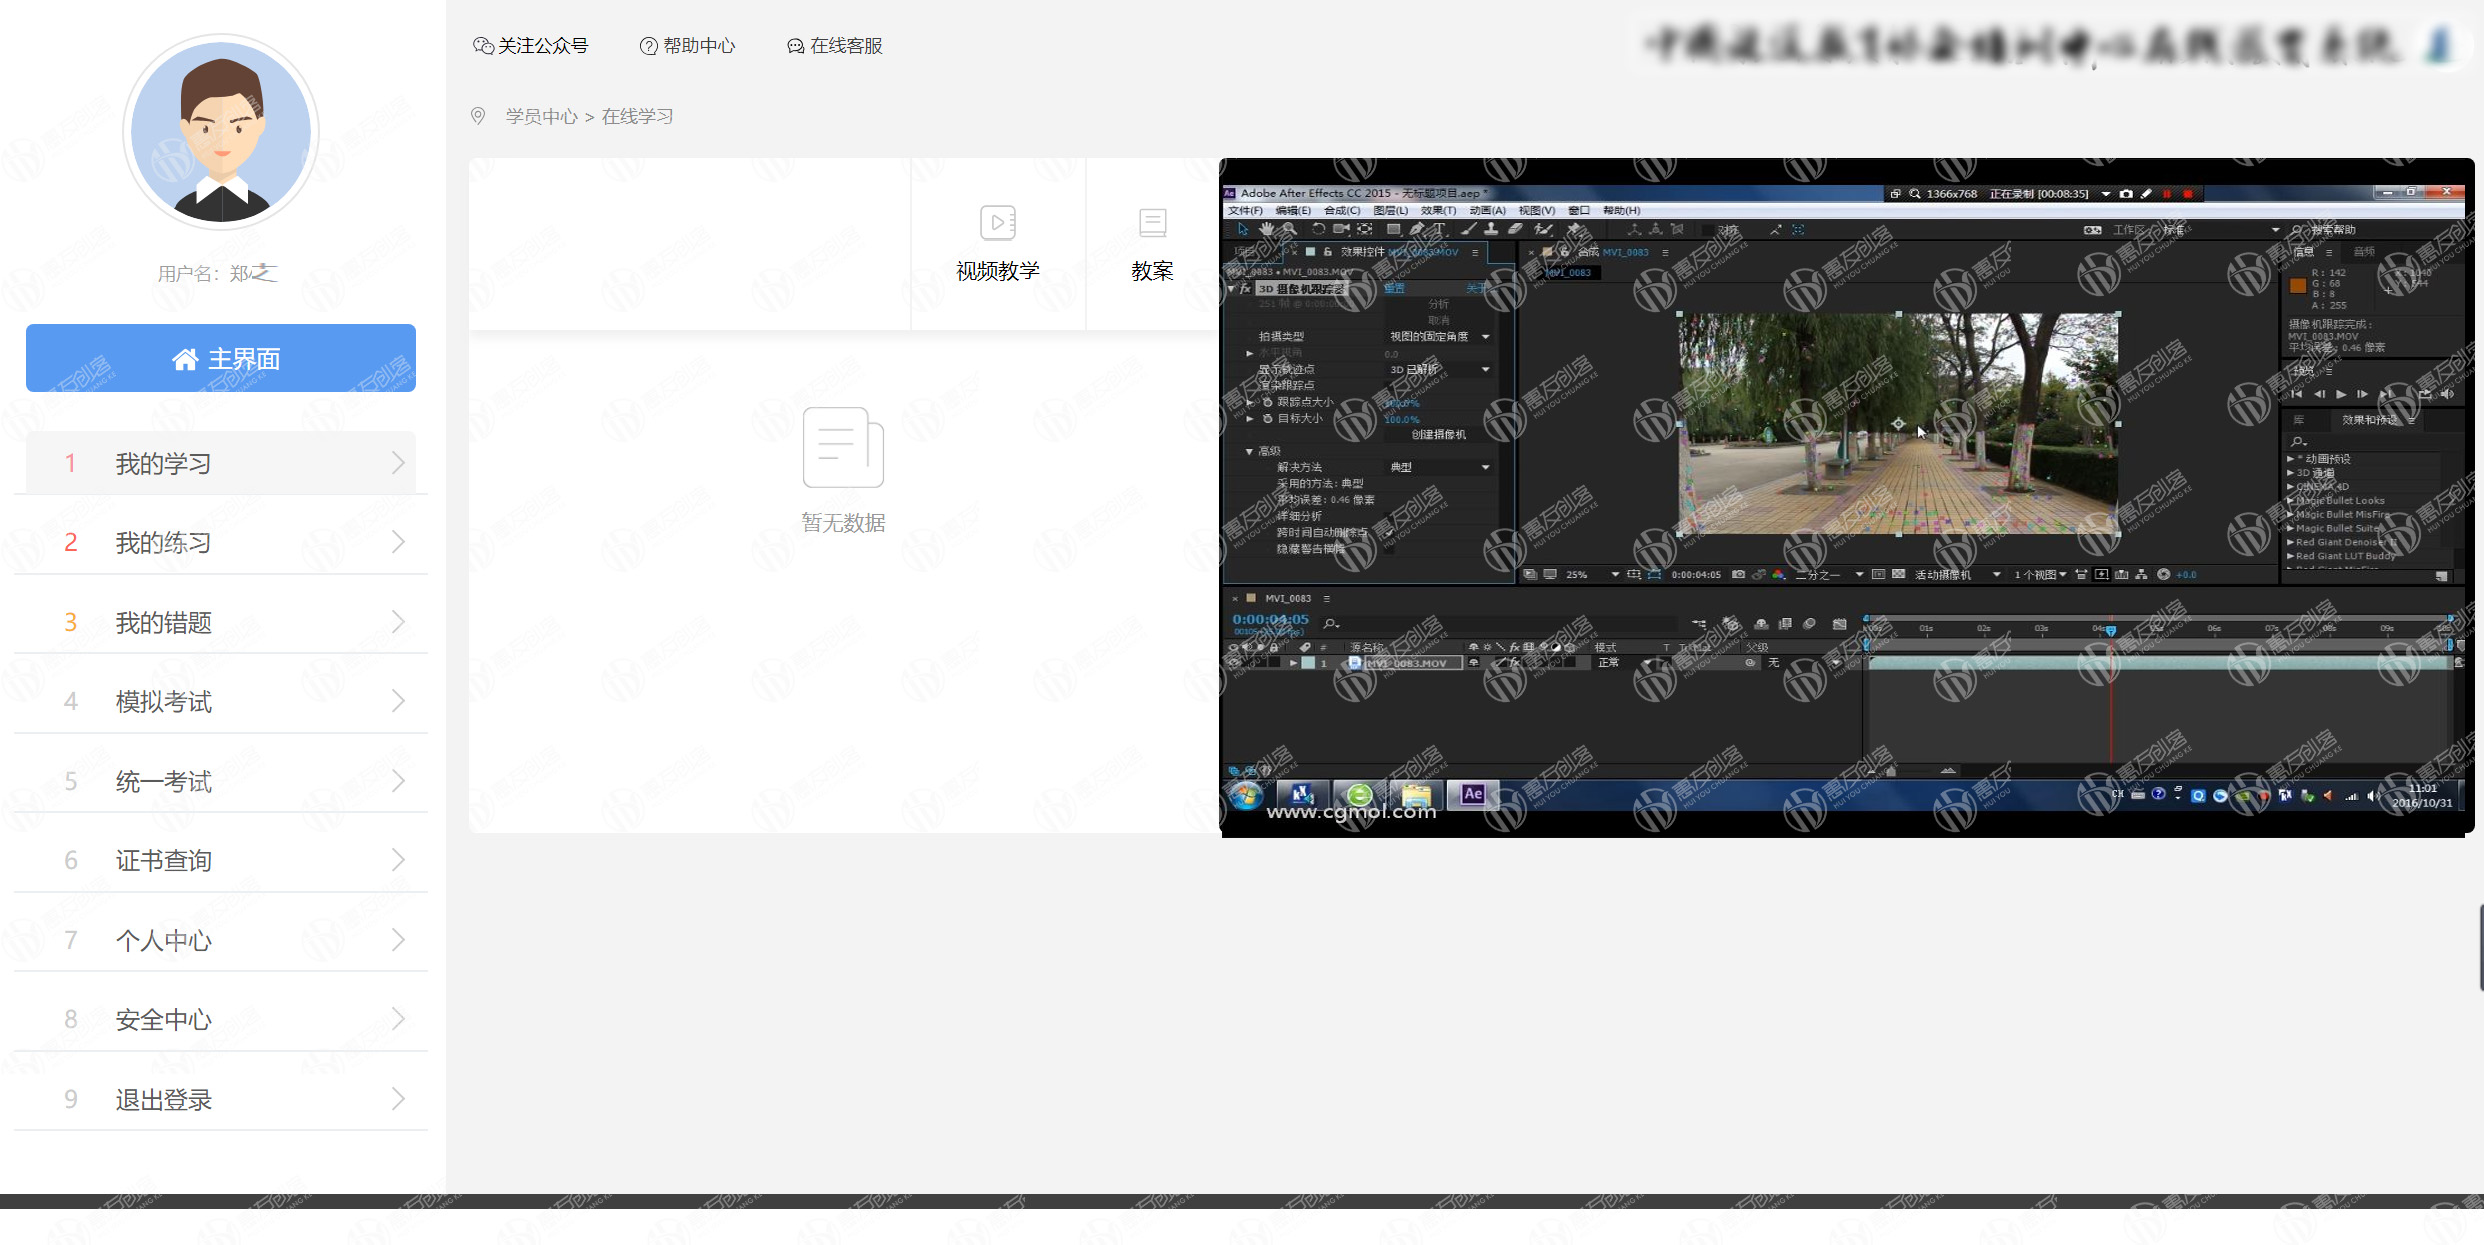The width and height of the screenshot is (2484, 1245).
Task: Click the 关注公众号 WeChat icon
Action: click(x=483, y=46)
